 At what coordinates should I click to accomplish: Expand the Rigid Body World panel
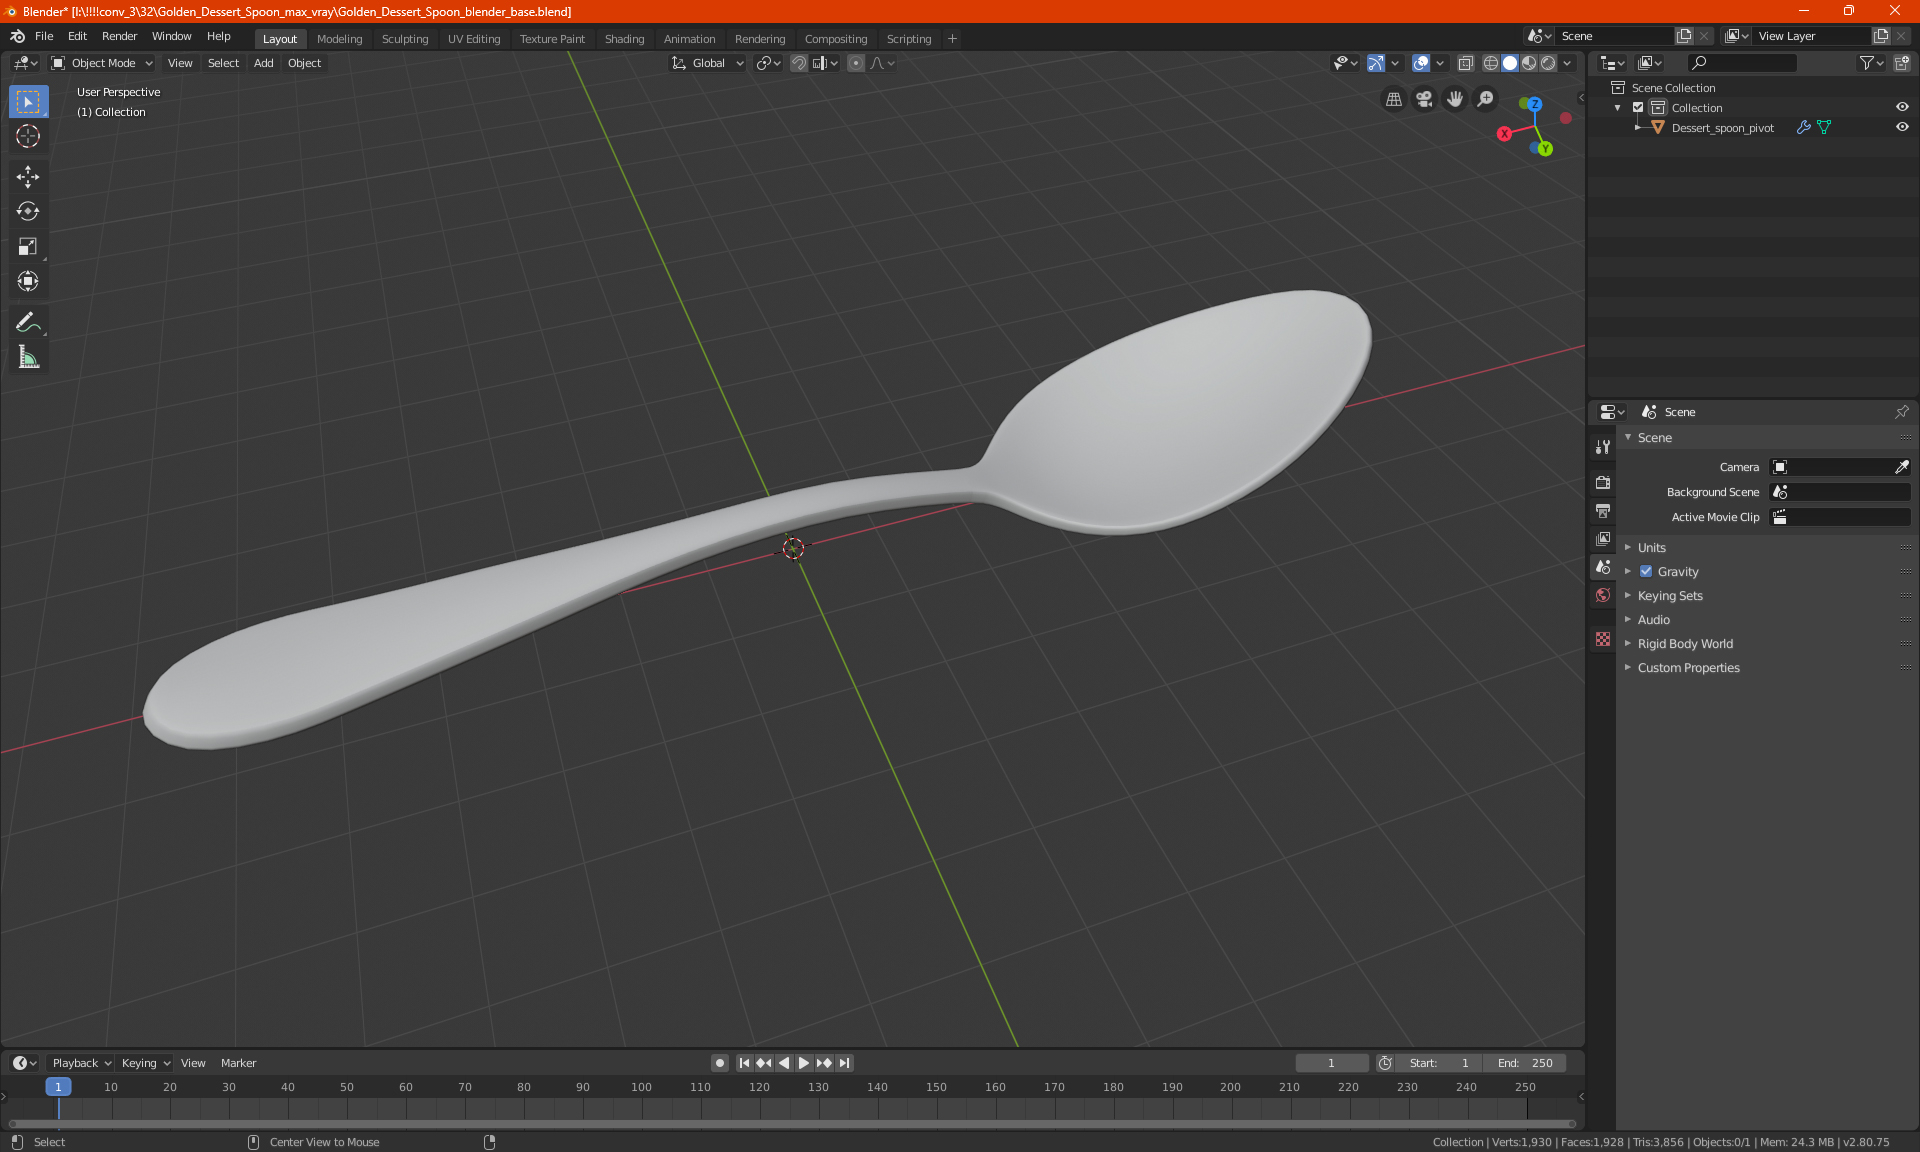point(1684,644)
